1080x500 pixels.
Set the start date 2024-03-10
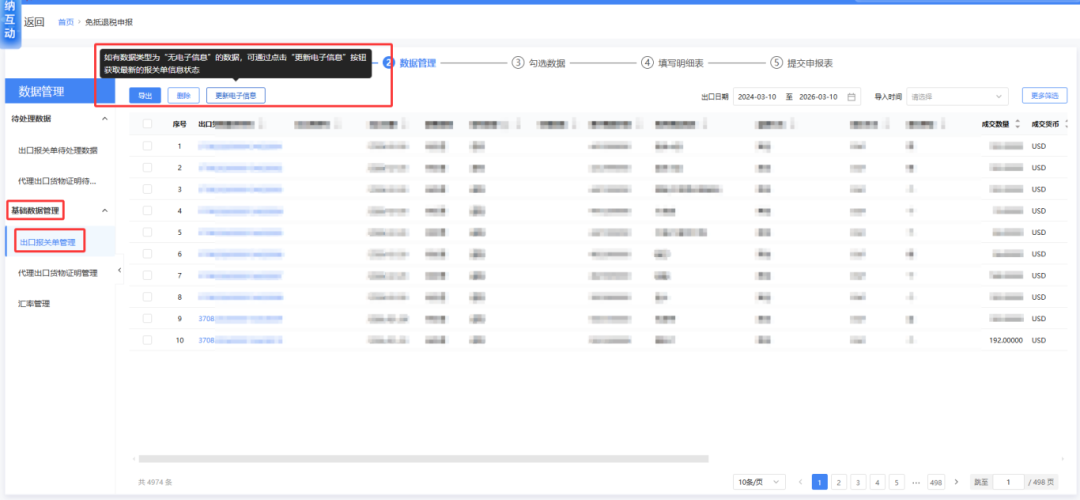point(756,97)
